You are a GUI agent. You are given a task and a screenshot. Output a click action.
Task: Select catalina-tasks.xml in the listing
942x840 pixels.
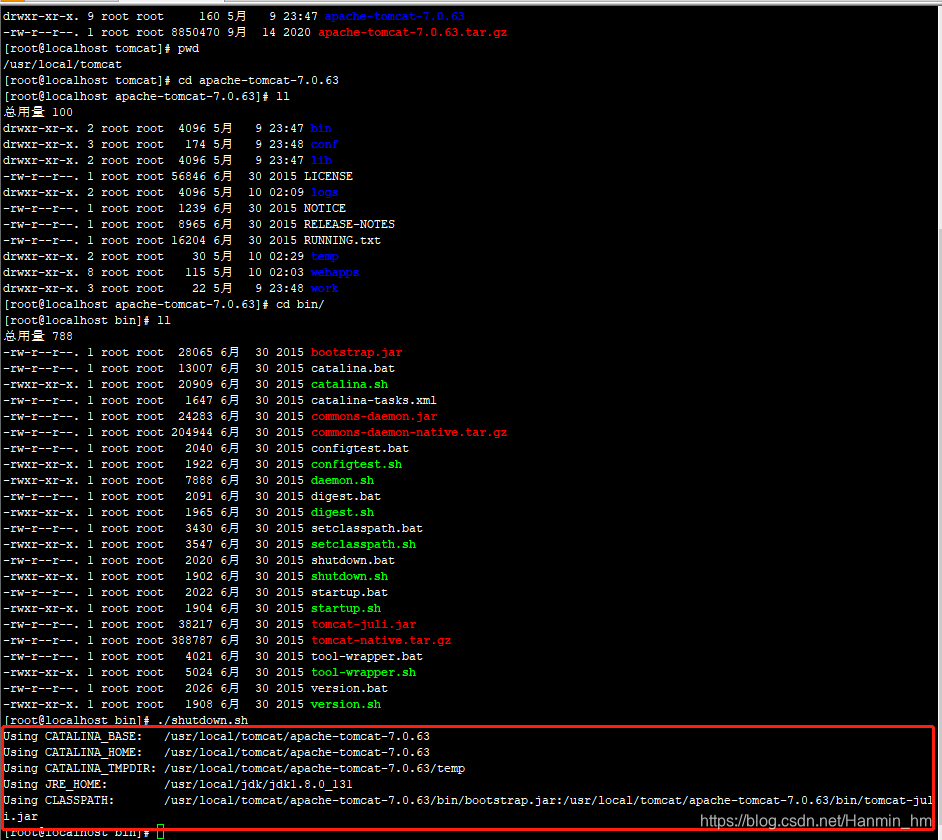click(374, 401)
